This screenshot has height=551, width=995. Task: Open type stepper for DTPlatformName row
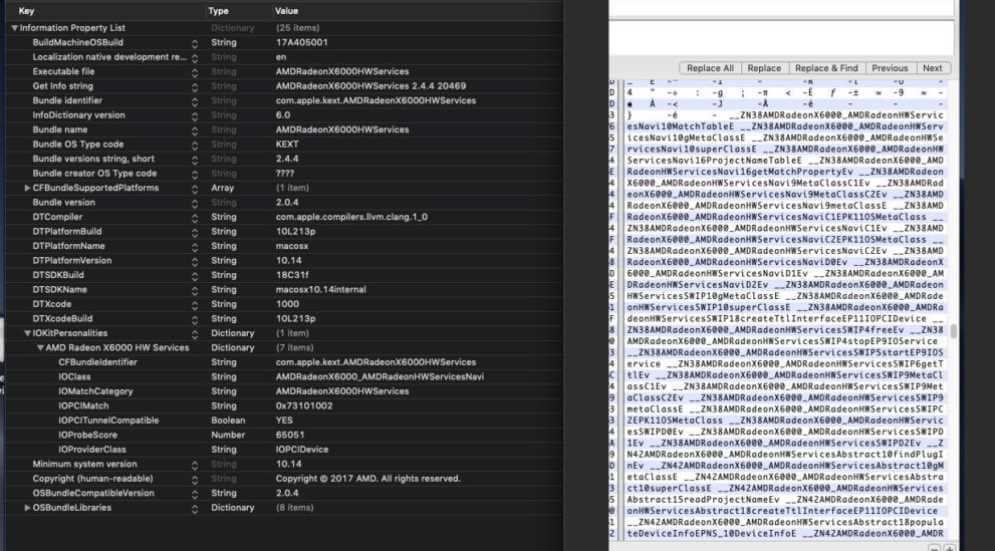pos(195,246)
